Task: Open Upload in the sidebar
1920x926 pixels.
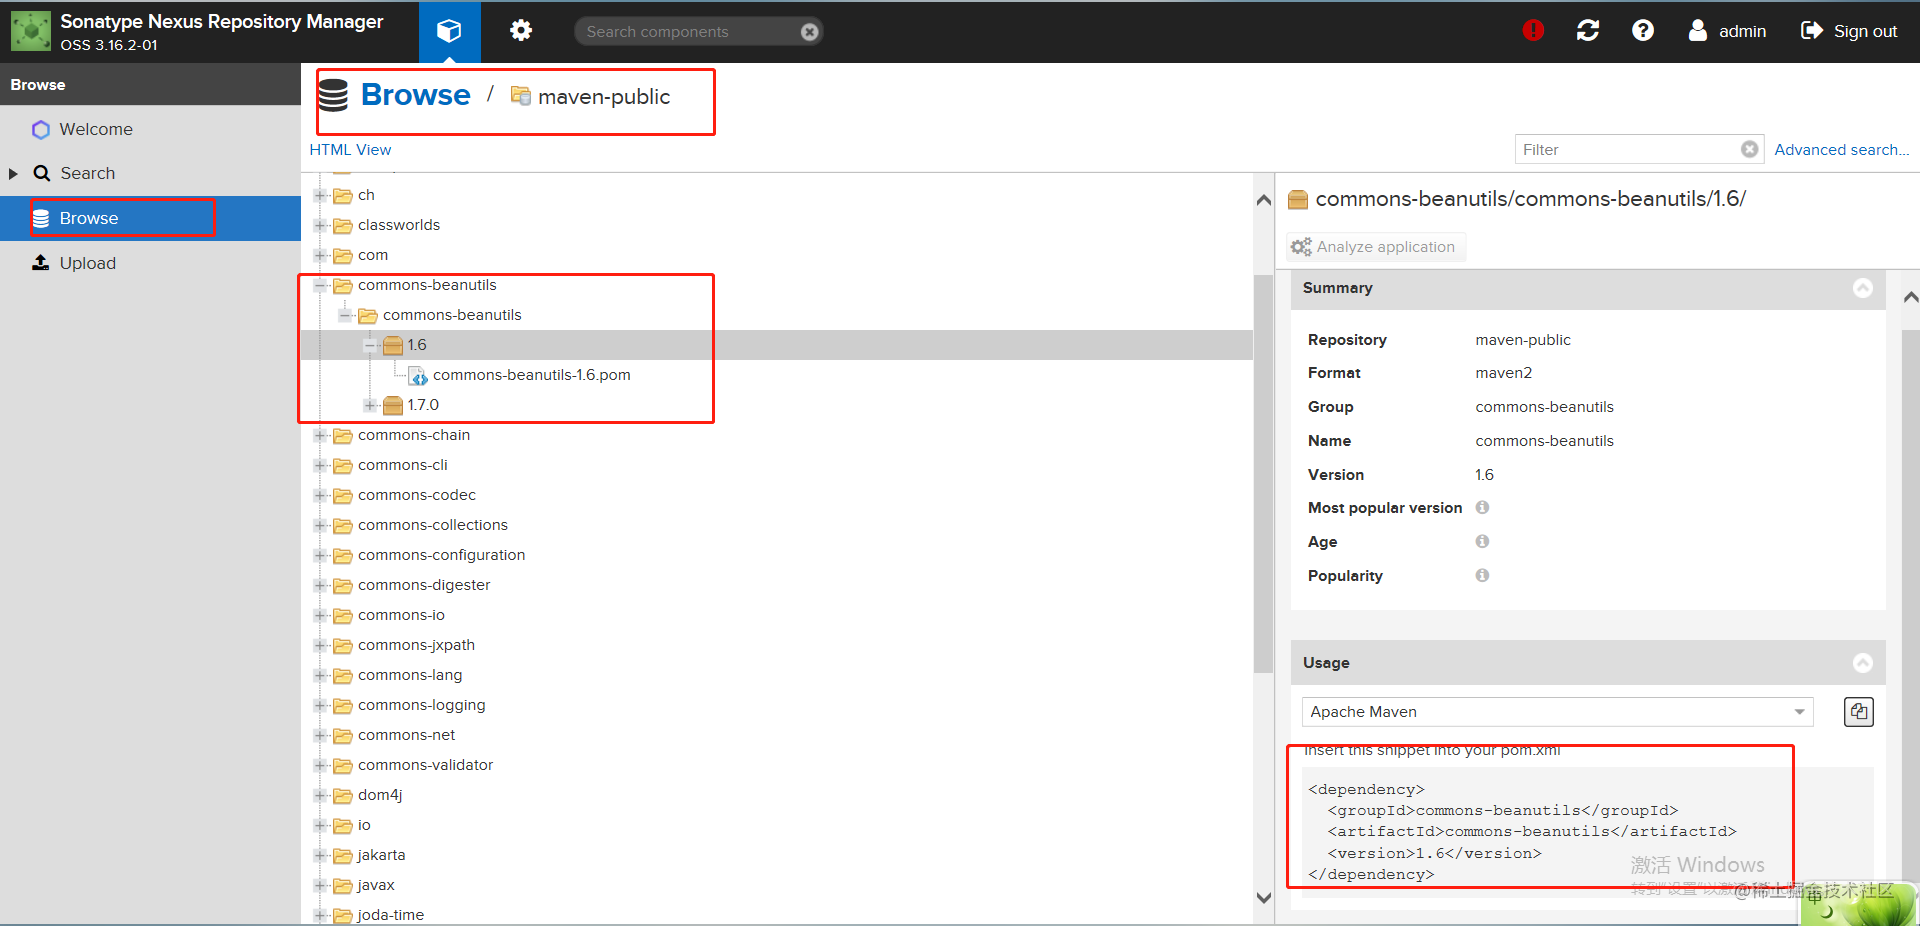Action: tap(87, 263)
